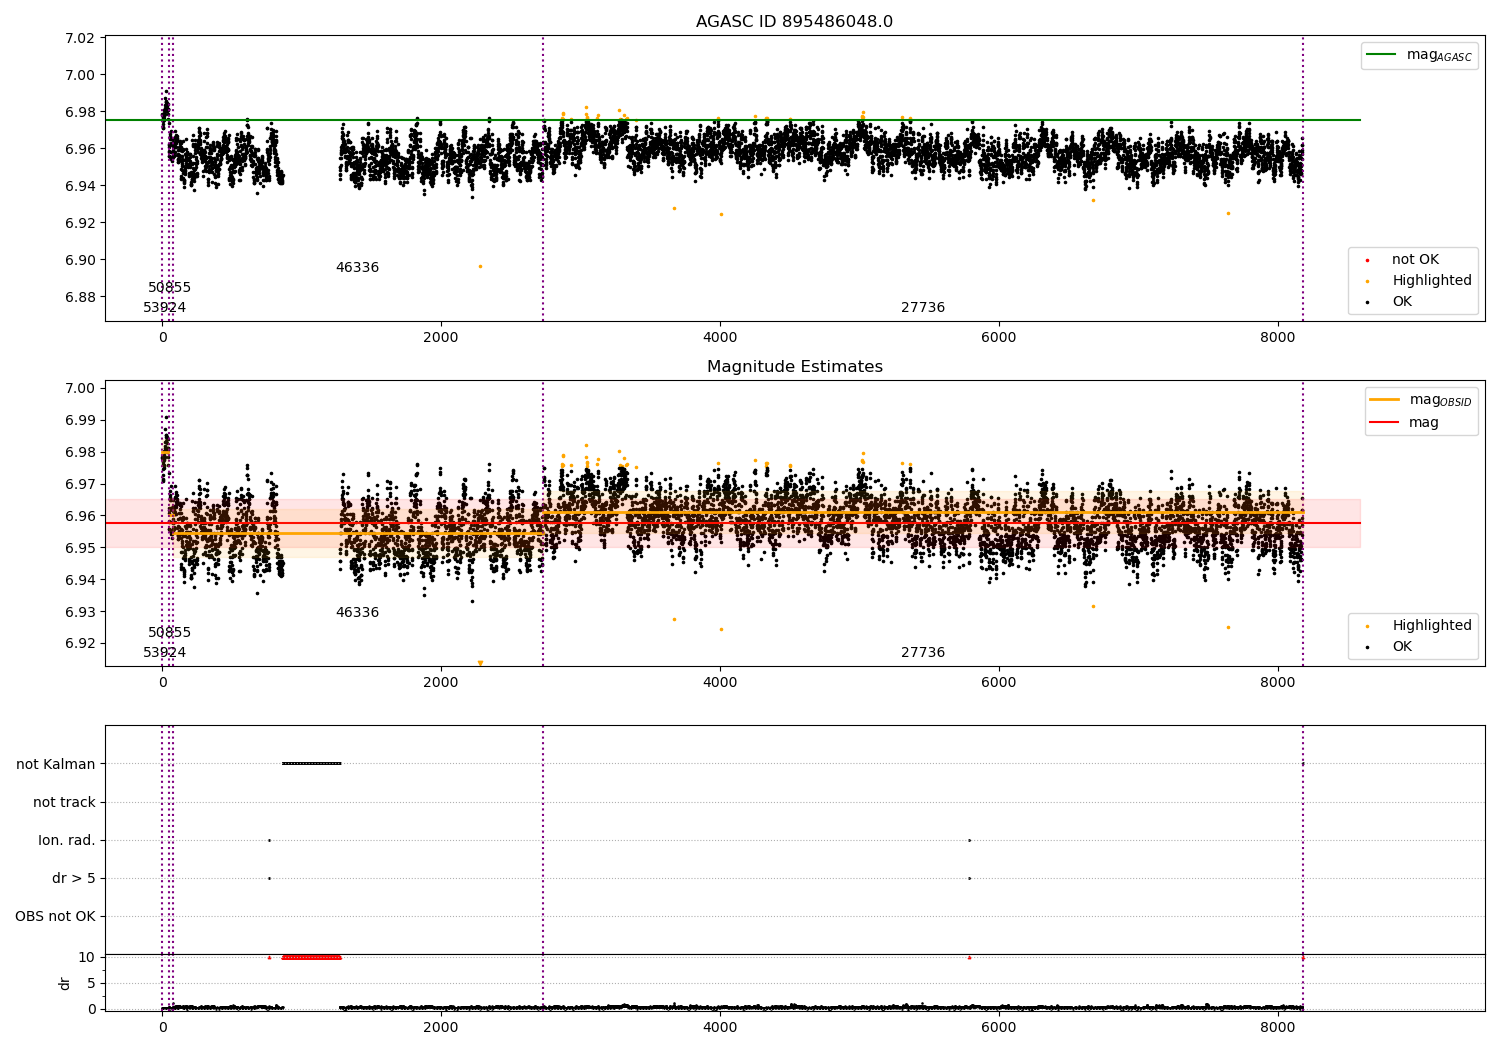Click the red 'not OK' legend marker in top plot

(1367, 260)
